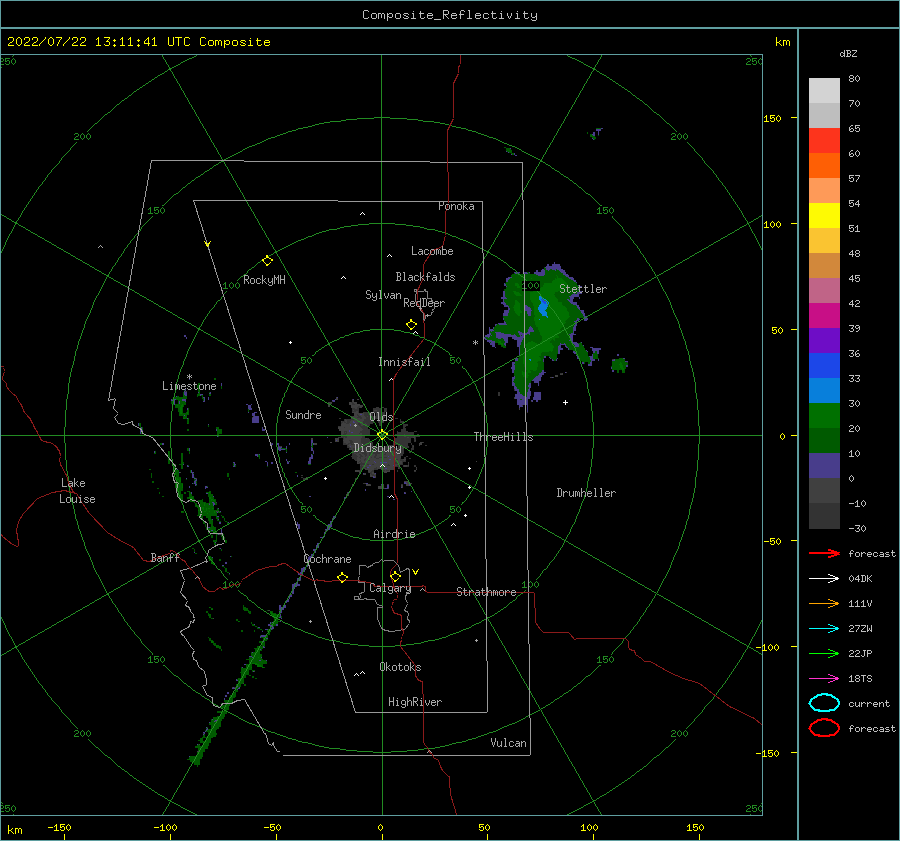Click the Ponoka label
This screenshot has width=900, height=841.
pos(456,206)
